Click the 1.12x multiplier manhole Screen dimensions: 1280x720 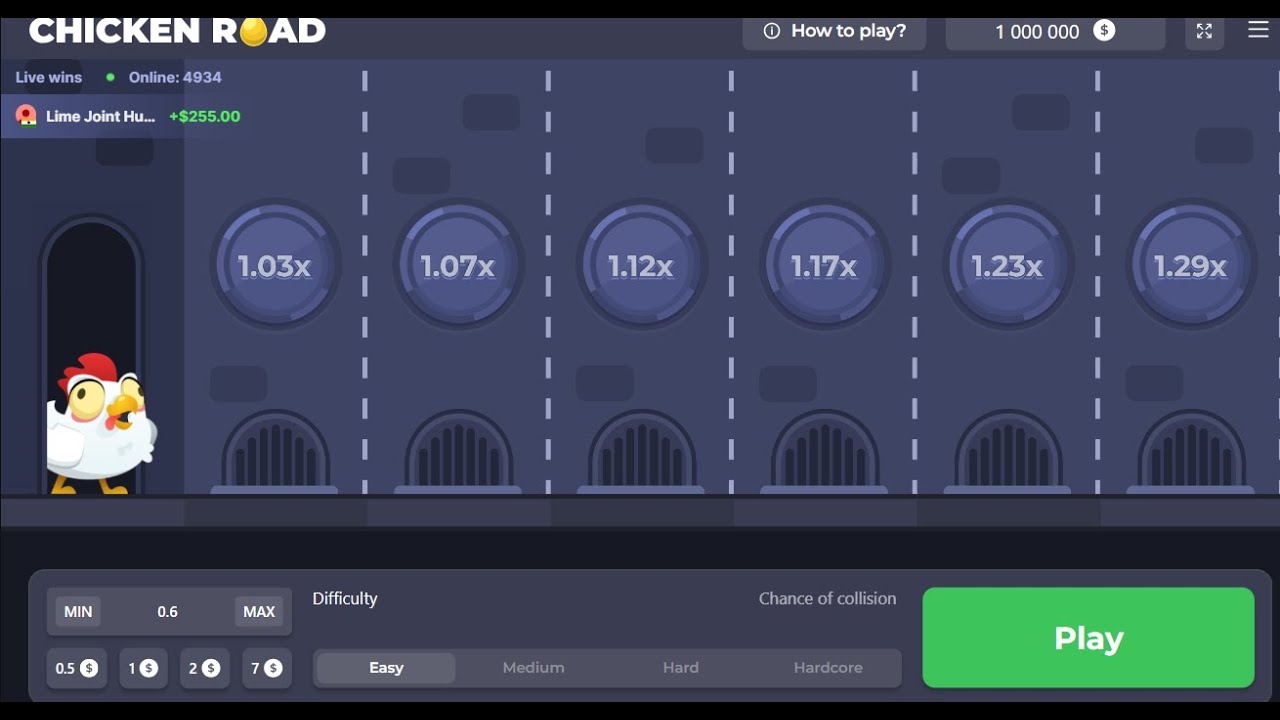click(641, 266)
